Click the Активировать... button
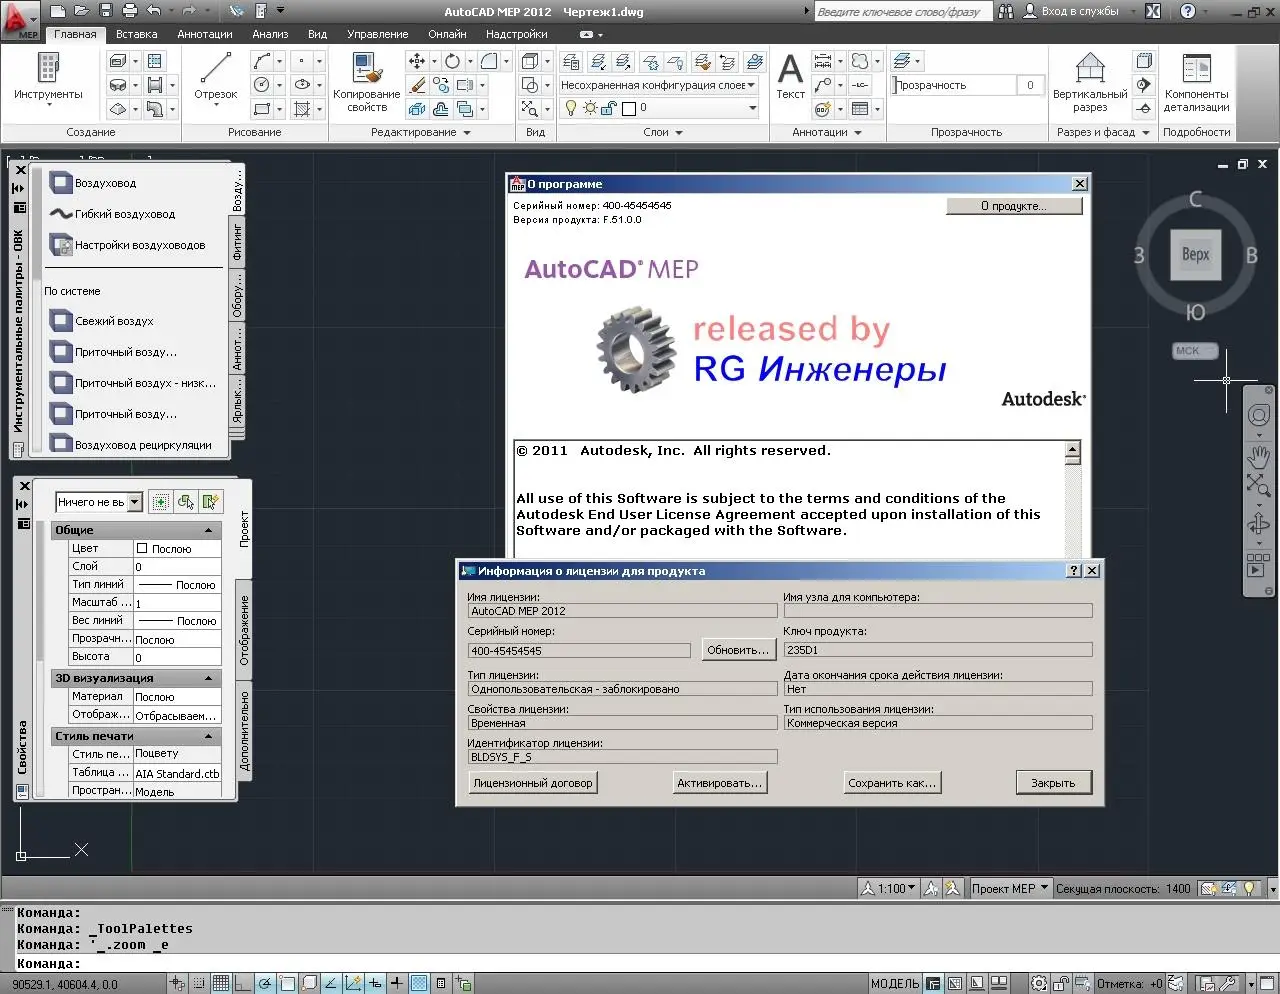Viewport: 1280px width, 994px height. click(719, 783)
